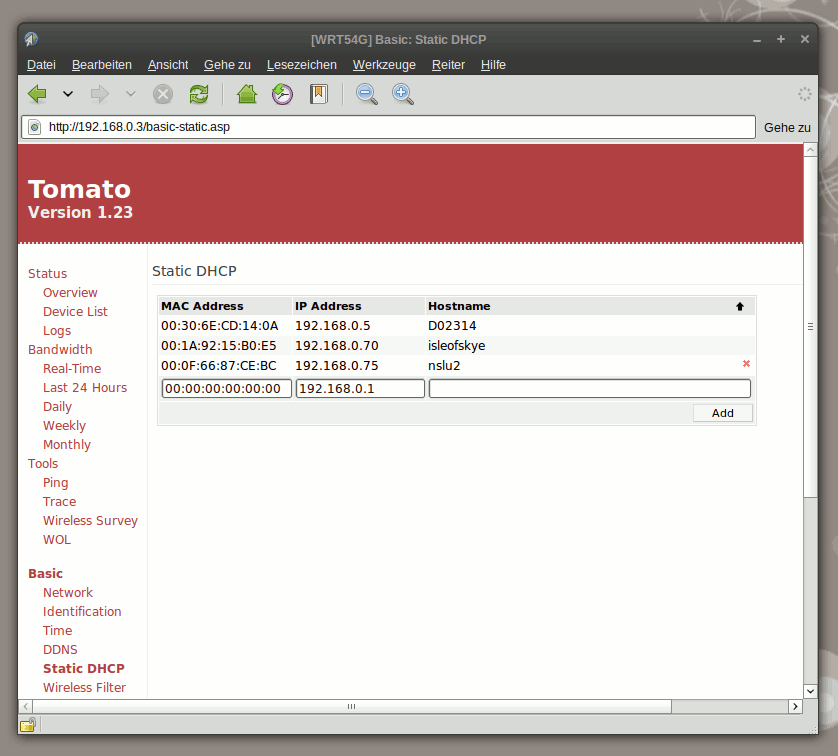This screenshot has width=838, height=756.
Task: Click the vertical scrollbar down arrow
Action: point(810,691)
